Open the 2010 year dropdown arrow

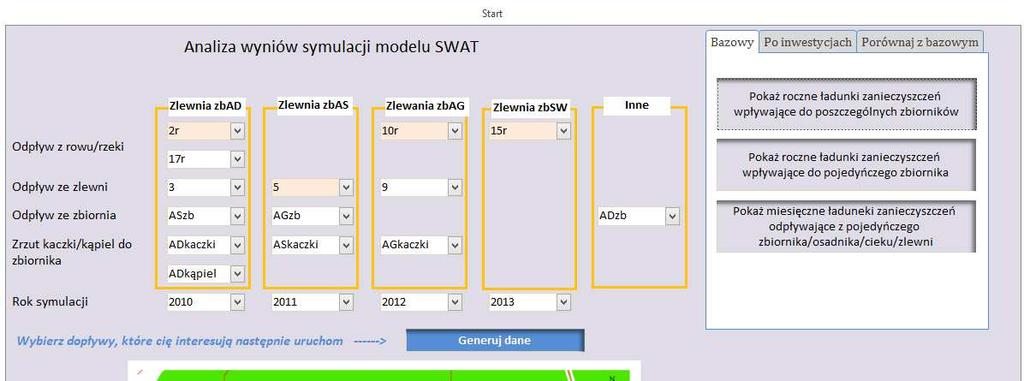tap(237, 302)
